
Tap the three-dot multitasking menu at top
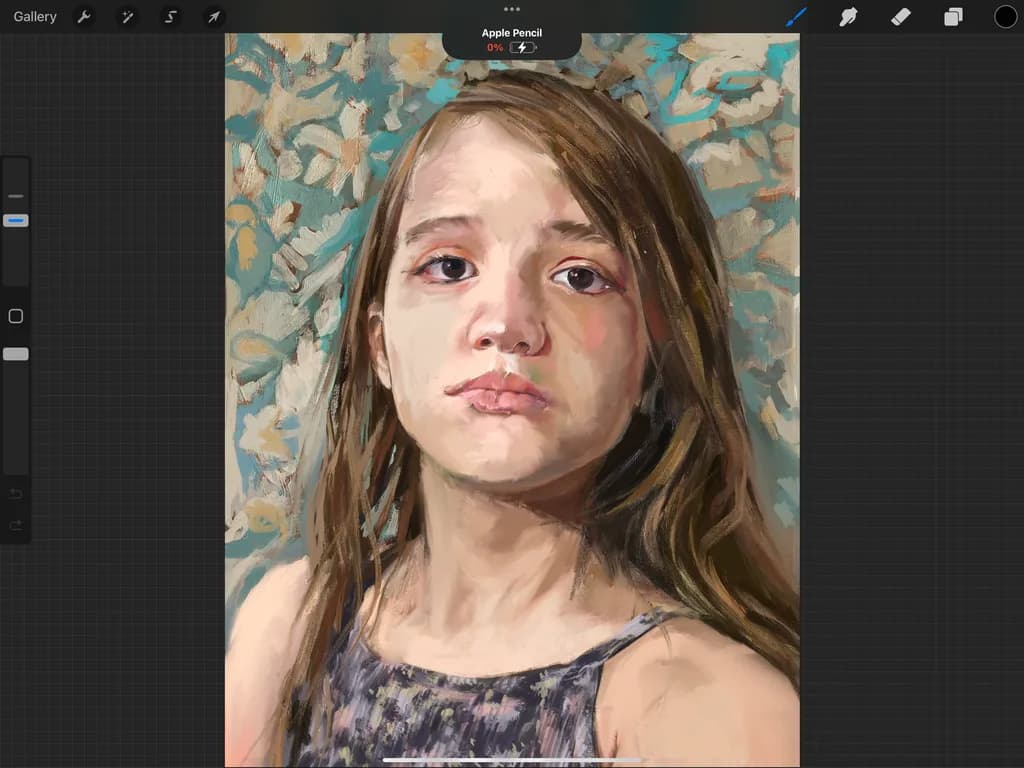tap(512, 9)
